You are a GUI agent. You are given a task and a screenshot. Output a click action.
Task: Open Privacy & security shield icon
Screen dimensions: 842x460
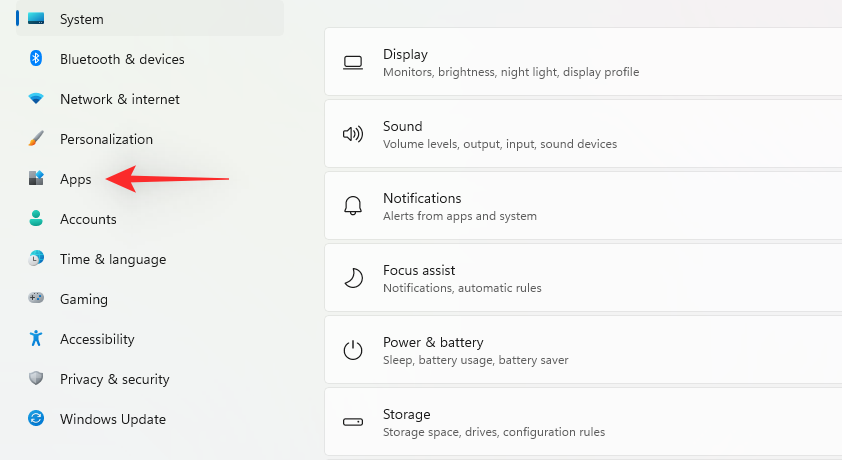(x=36, y=379)
